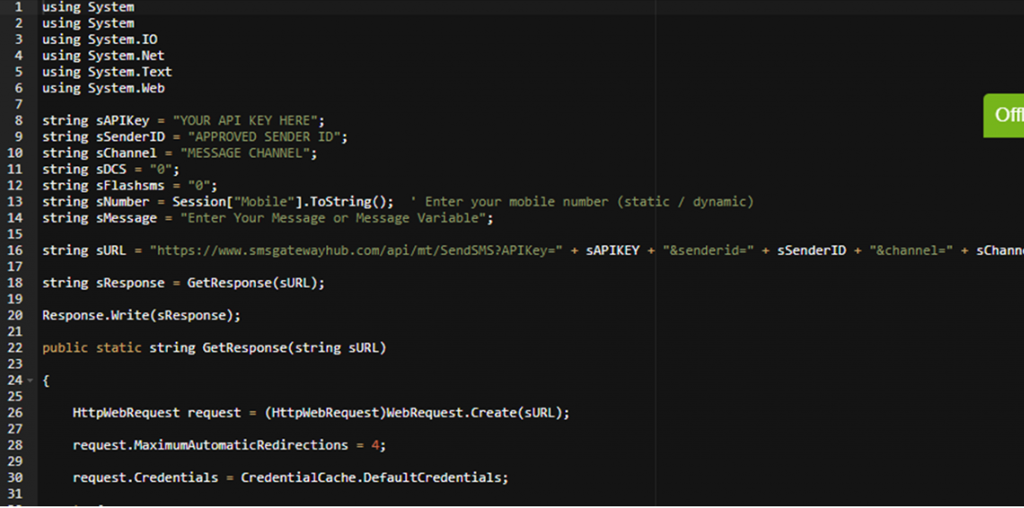
Task: Click the "MESSAGE CHANNEL" string value
Action: [247, 153]
